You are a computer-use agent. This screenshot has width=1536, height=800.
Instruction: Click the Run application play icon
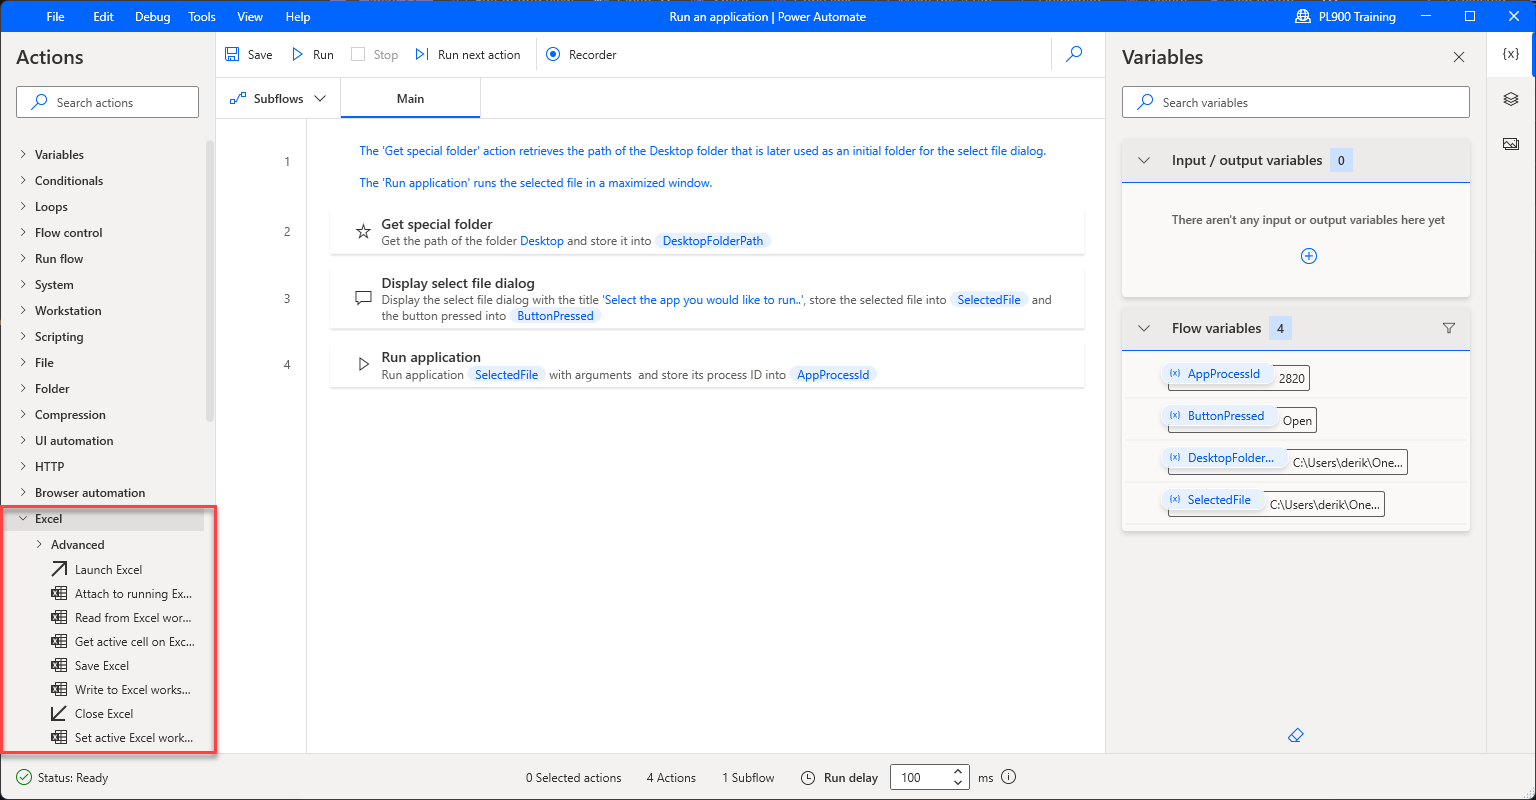pos(364,365)
